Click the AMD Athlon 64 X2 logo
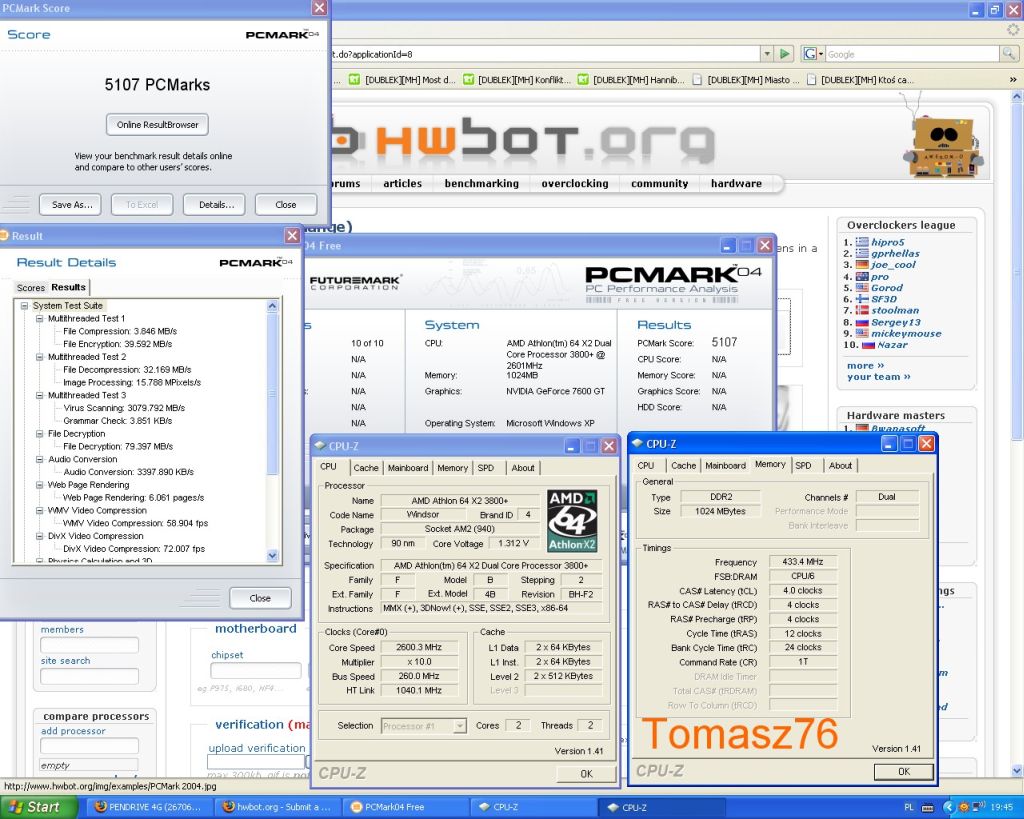Viewport: 1024px width, 819px height. 572,521
